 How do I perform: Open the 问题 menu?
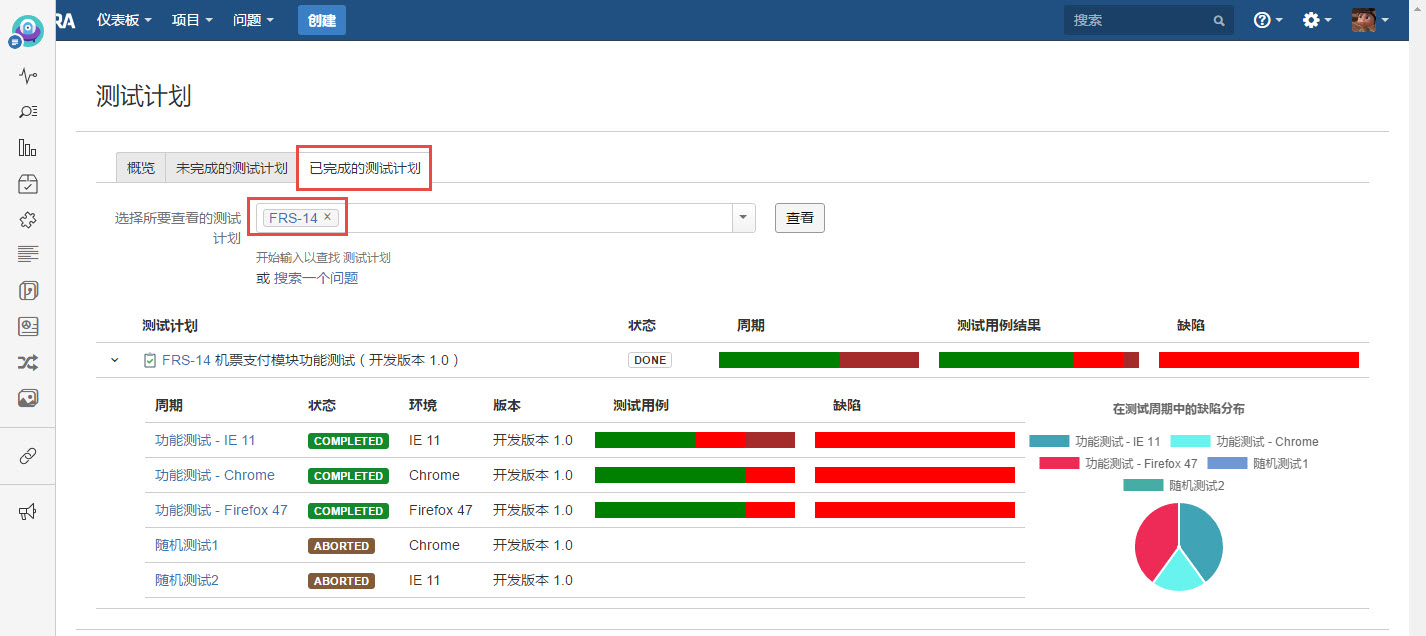(253, 20)
